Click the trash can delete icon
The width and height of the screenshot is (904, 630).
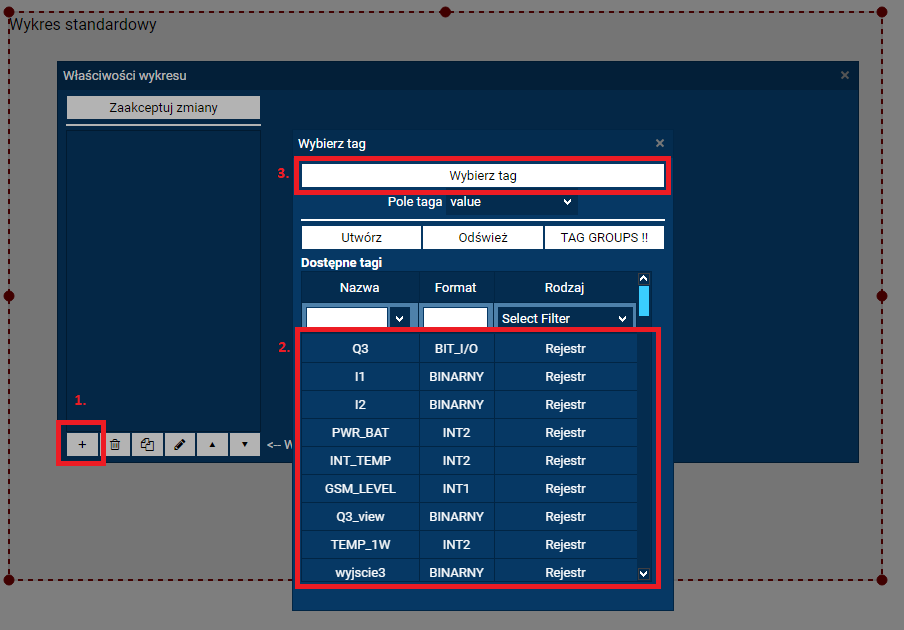(115, 445)
